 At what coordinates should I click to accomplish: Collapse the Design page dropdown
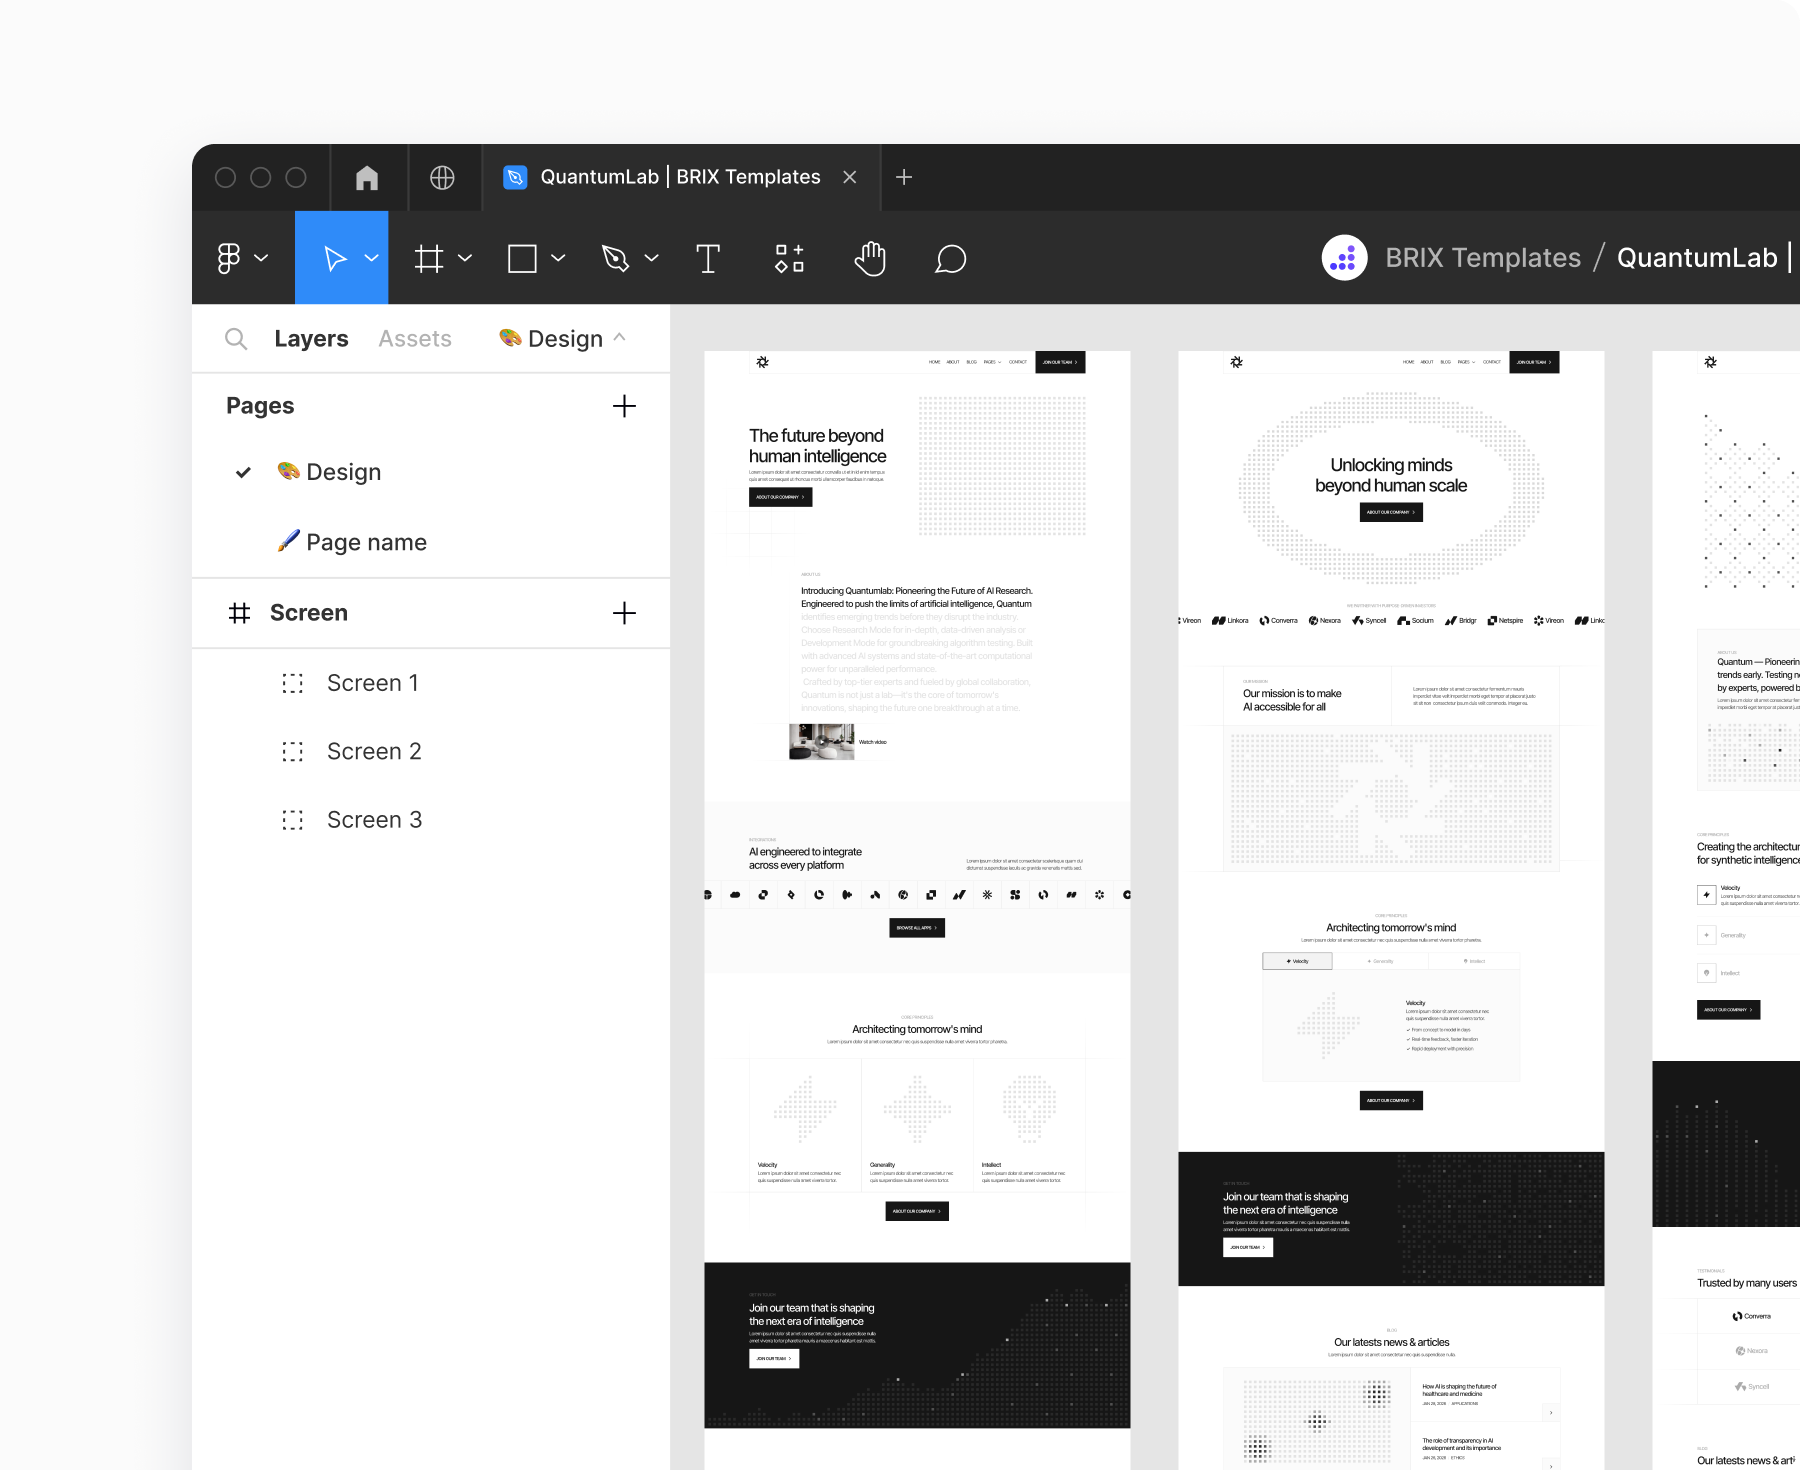(x=620, y=338)
